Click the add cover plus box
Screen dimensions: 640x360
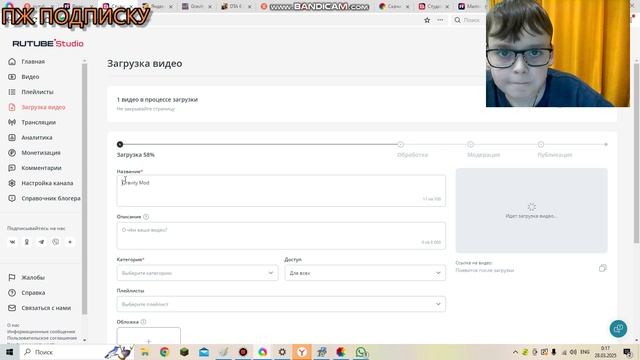coord(149,336)
